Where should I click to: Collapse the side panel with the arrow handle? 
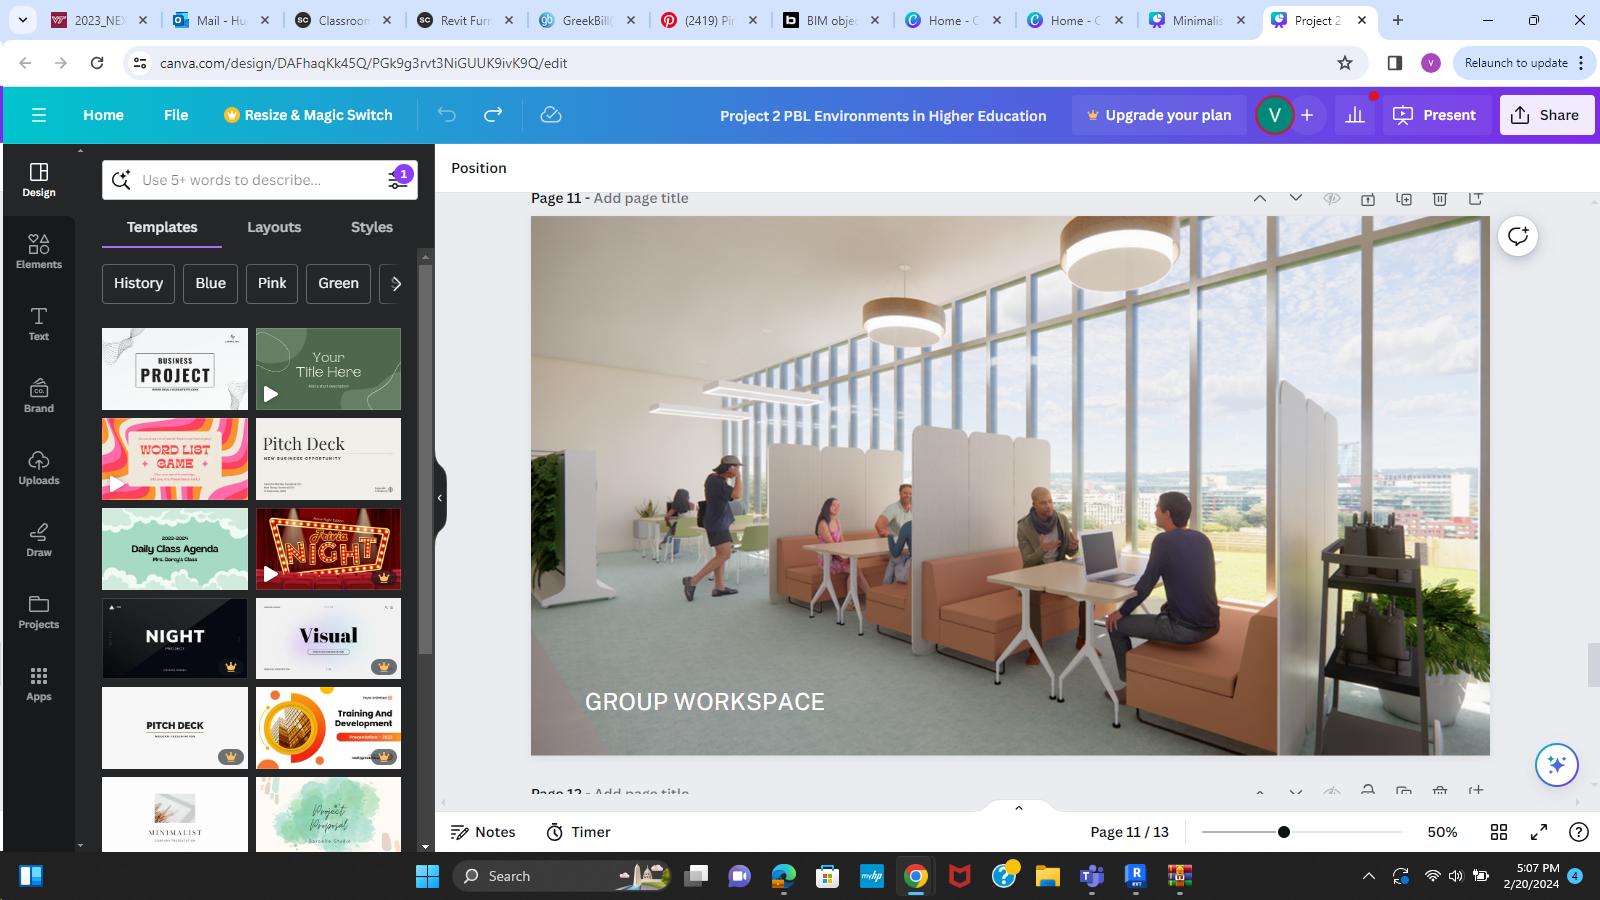440,497
